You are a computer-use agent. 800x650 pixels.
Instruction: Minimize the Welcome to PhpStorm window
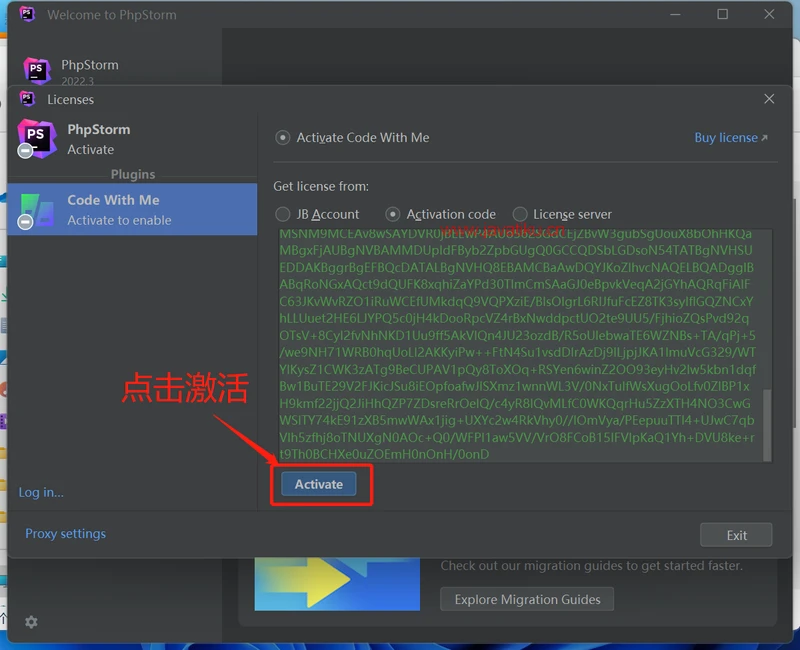[676, 15]
